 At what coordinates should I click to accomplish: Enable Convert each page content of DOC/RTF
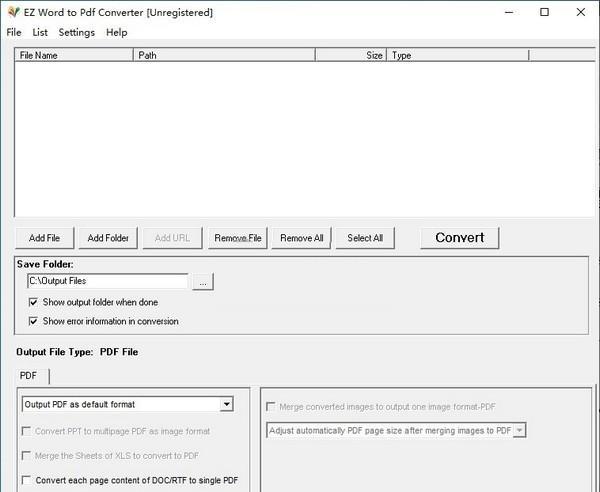coord(130,480)
